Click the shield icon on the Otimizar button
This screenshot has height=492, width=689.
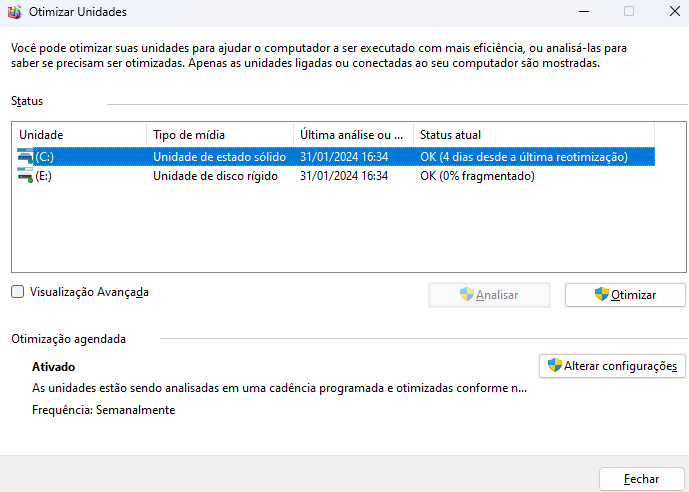(x=602, y=294)
